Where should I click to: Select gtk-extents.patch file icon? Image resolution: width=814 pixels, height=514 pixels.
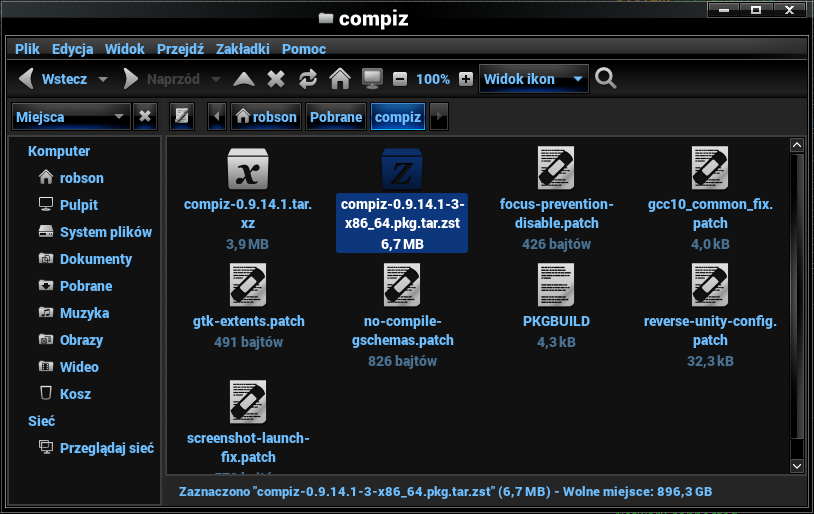point(248,285)
